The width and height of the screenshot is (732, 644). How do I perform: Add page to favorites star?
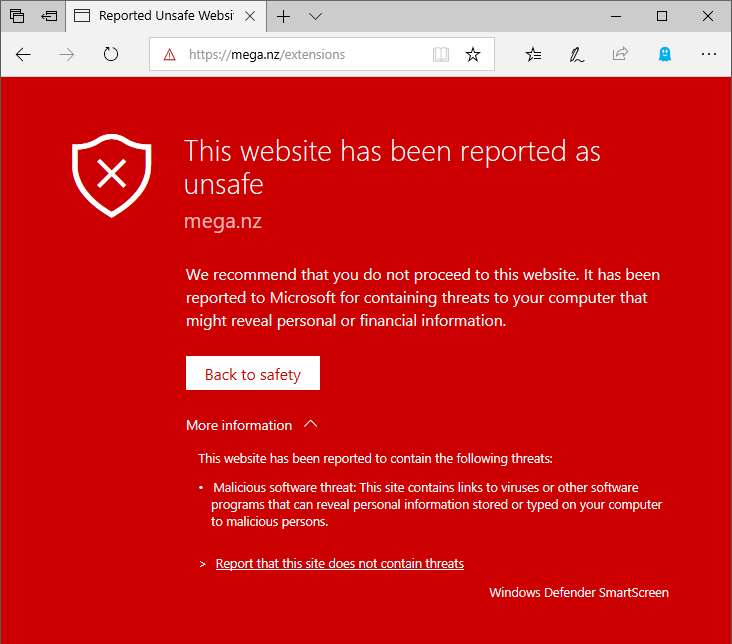(x=473, y=55)
